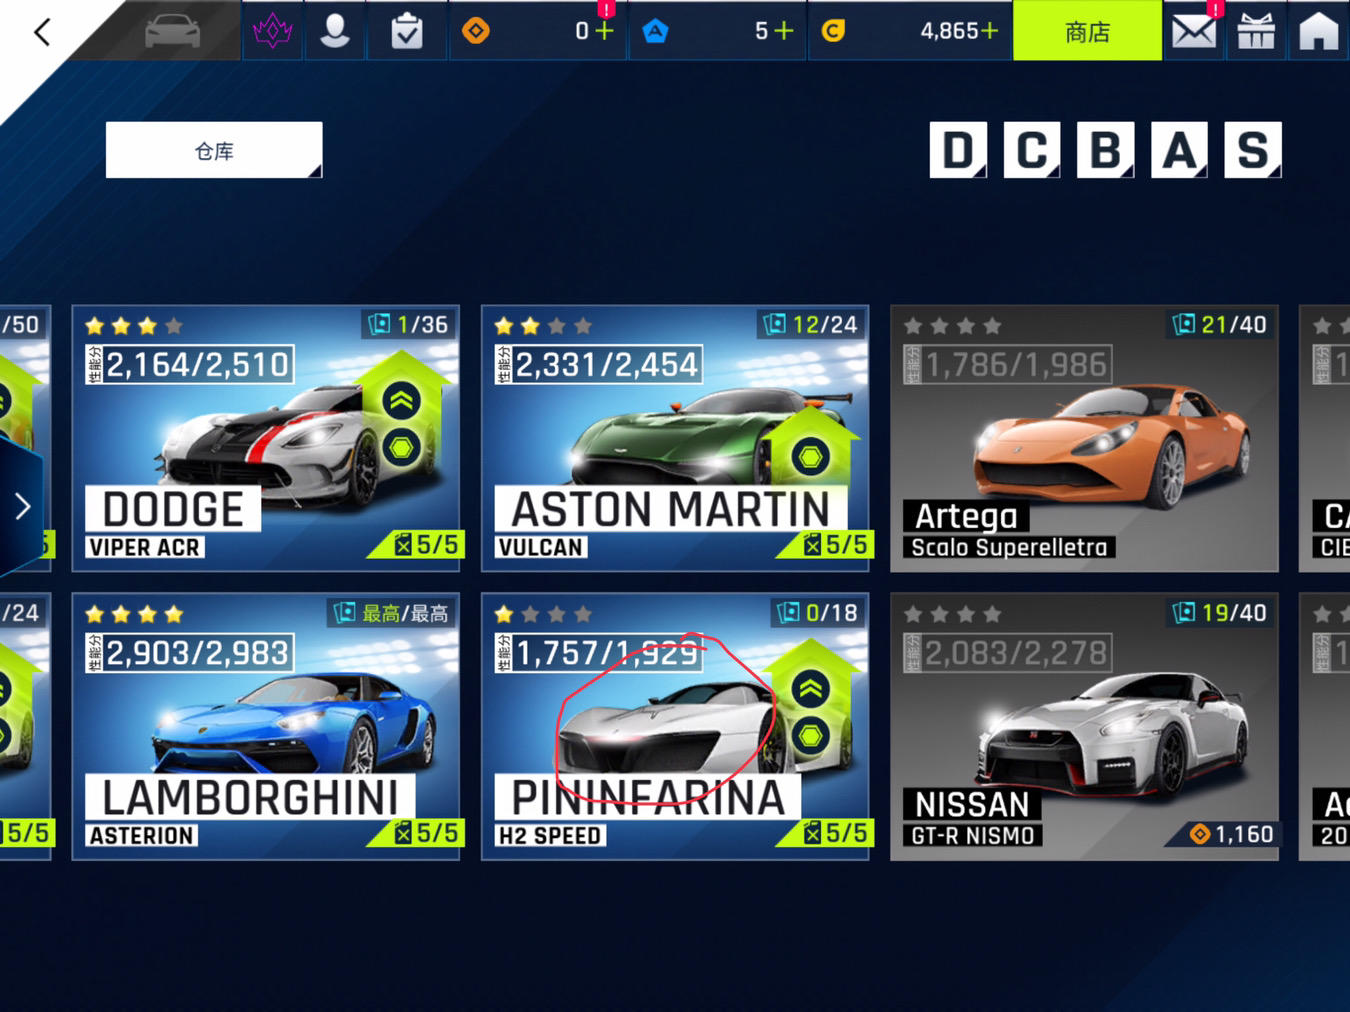Tap Lamborghini rating 2,903/2,983
Image resolution: width=1350 pixels, height=1012 pixels.
tap(190, 653)
